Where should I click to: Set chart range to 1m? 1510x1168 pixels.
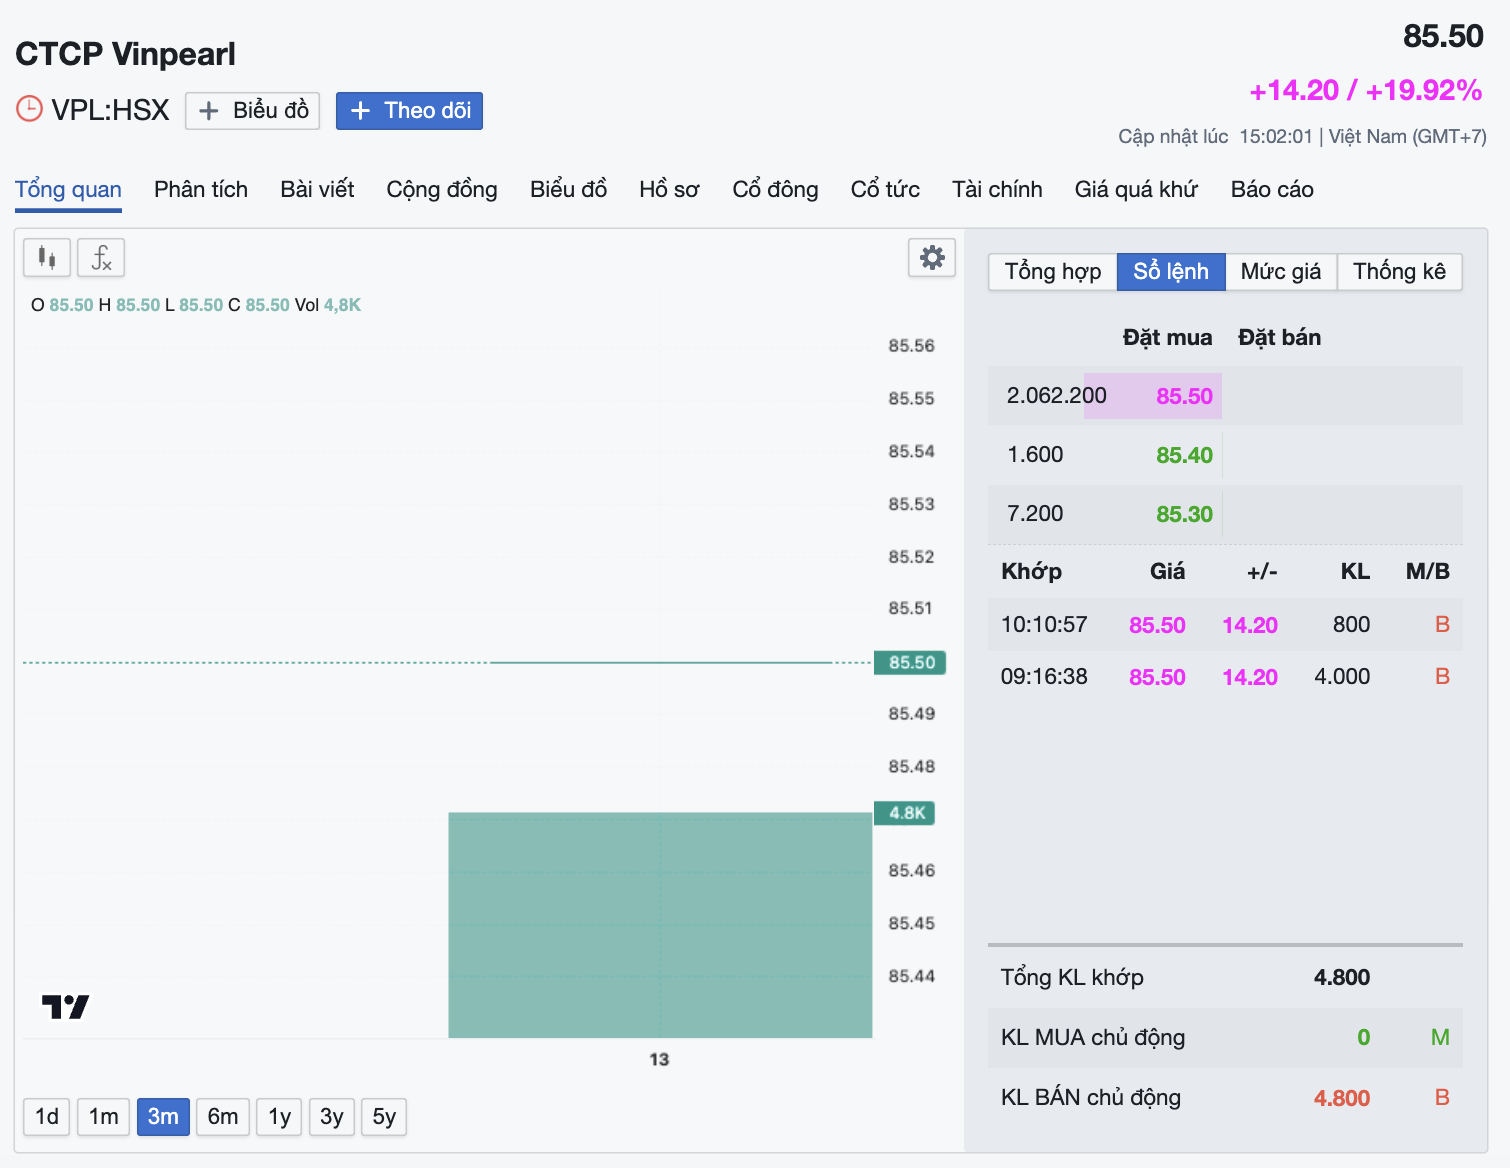103,1117
